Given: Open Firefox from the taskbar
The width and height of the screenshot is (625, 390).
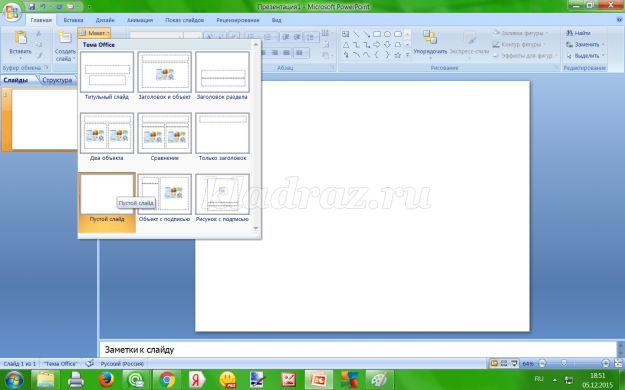Looking at the screenshot, I should tap(106, 380).
